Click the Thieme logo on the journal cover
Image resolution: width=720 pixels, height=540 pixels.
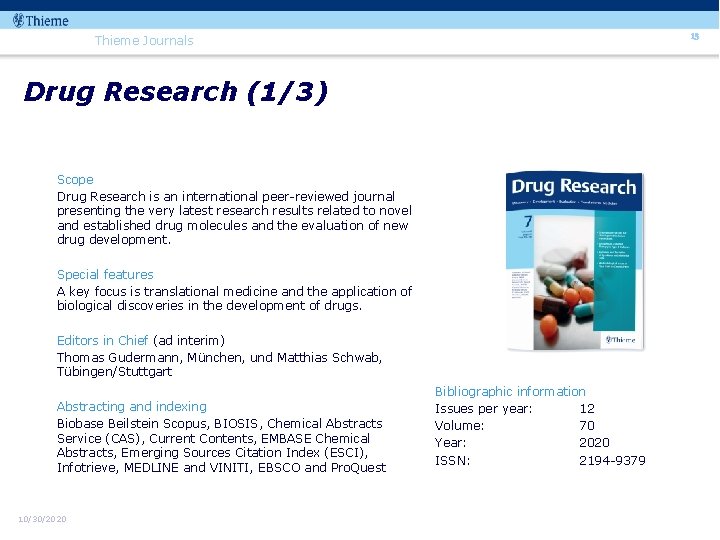pyautogui.click(x=620, y=340)
